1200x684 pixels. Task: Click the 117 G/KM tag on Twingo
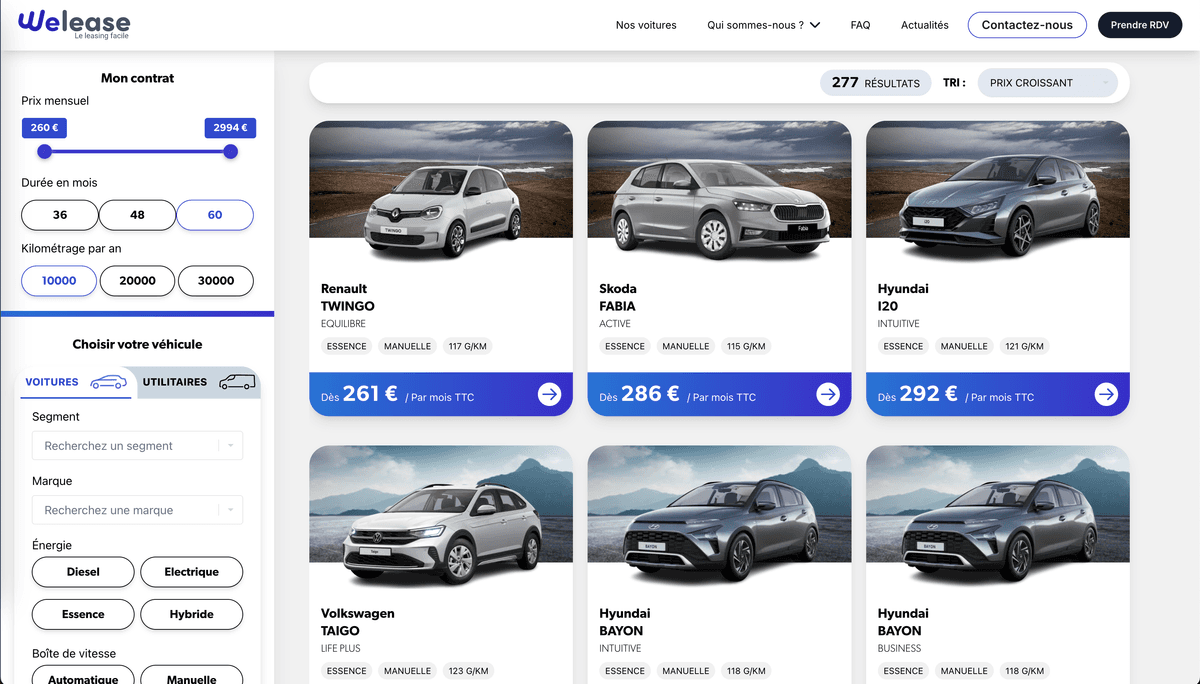tap(468, 346)
